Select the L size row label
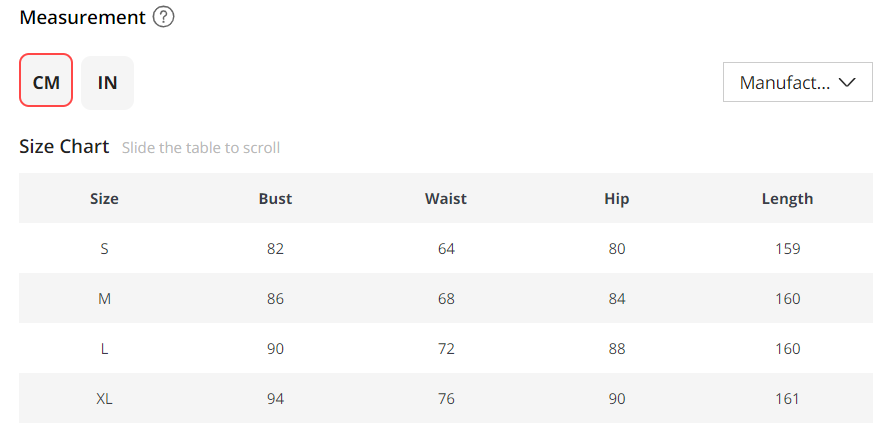The image size is (882, 431). pyautogui.click(x=104, y=348)
